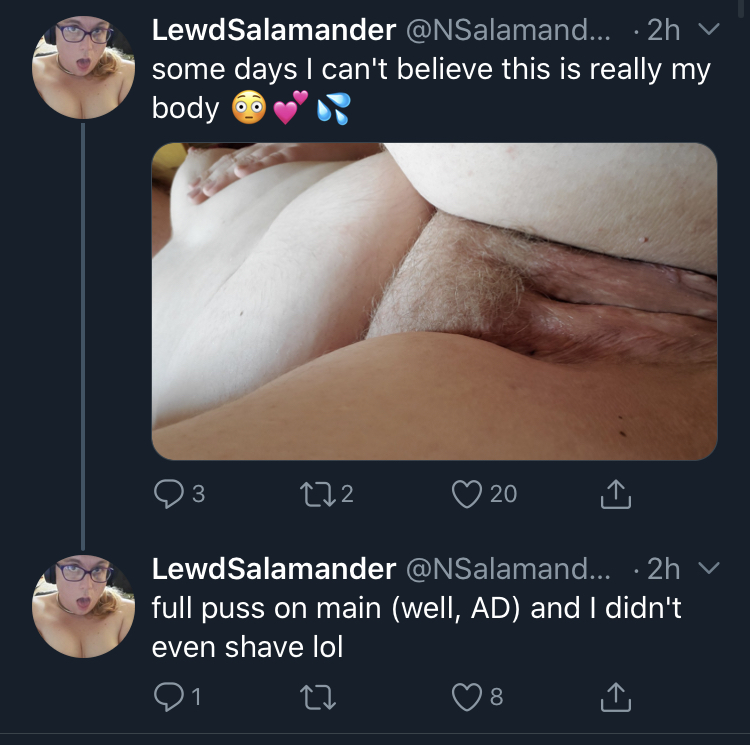Open the tweet text beginning 'some days'
The height and width of the screenshot is (745, 750).
tap(431, 88)
